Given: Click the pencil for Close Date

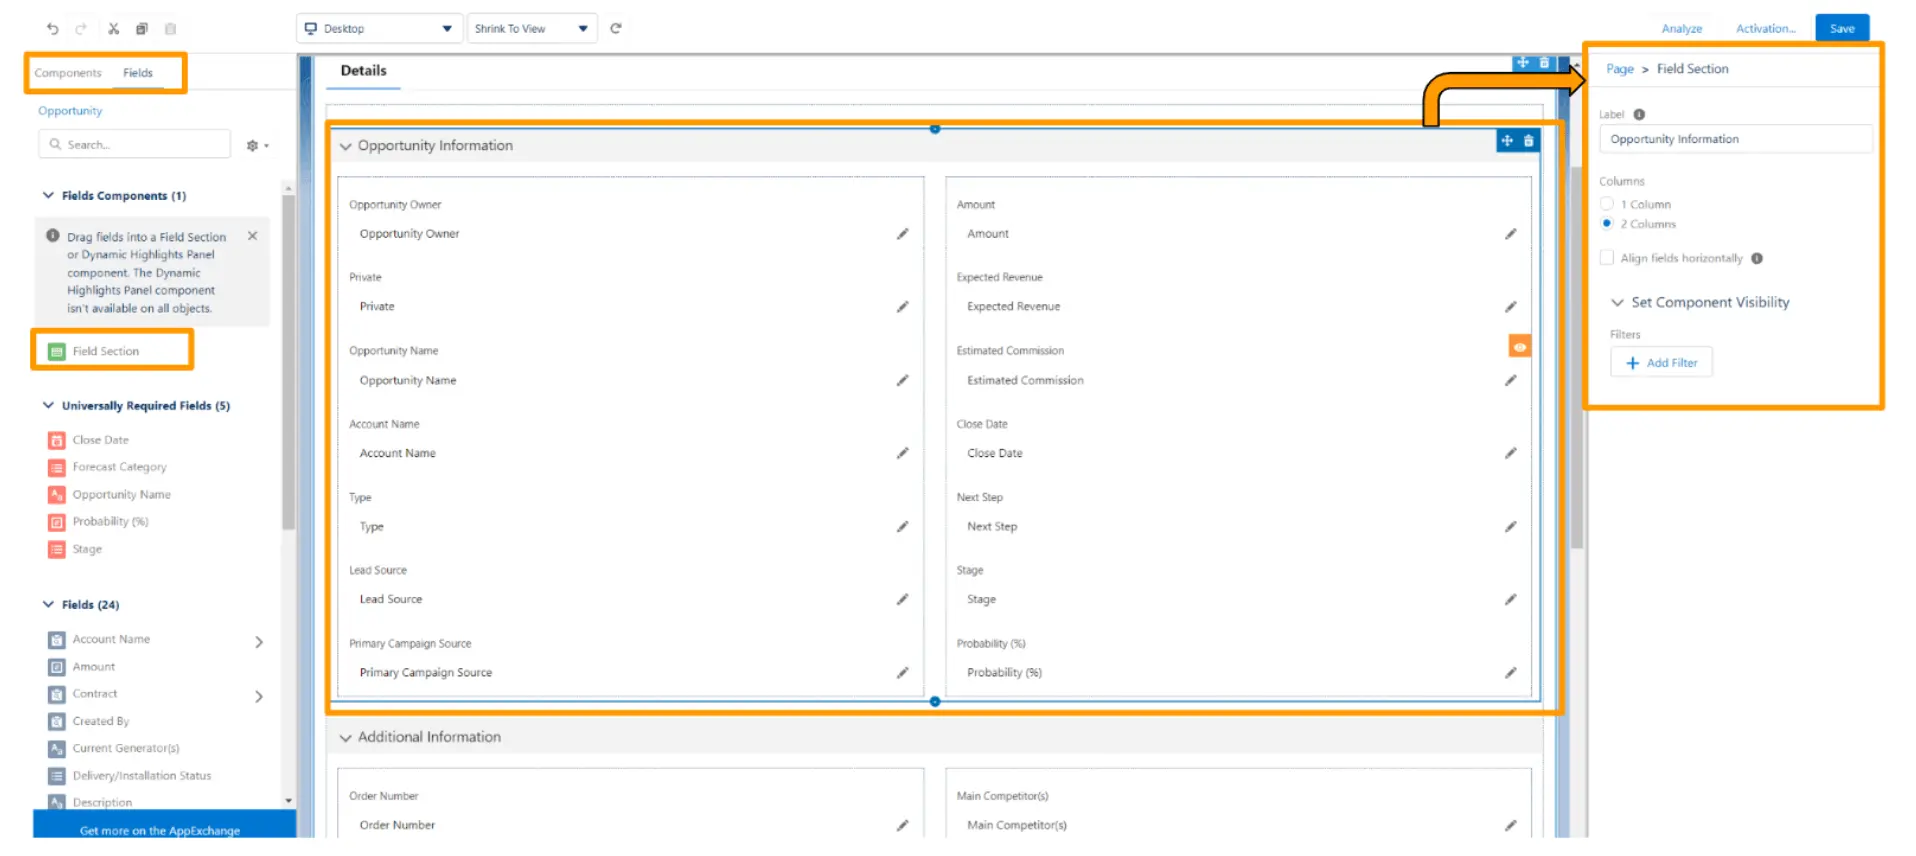Looking at the screenshot, I should click(x=1510, y=453).
